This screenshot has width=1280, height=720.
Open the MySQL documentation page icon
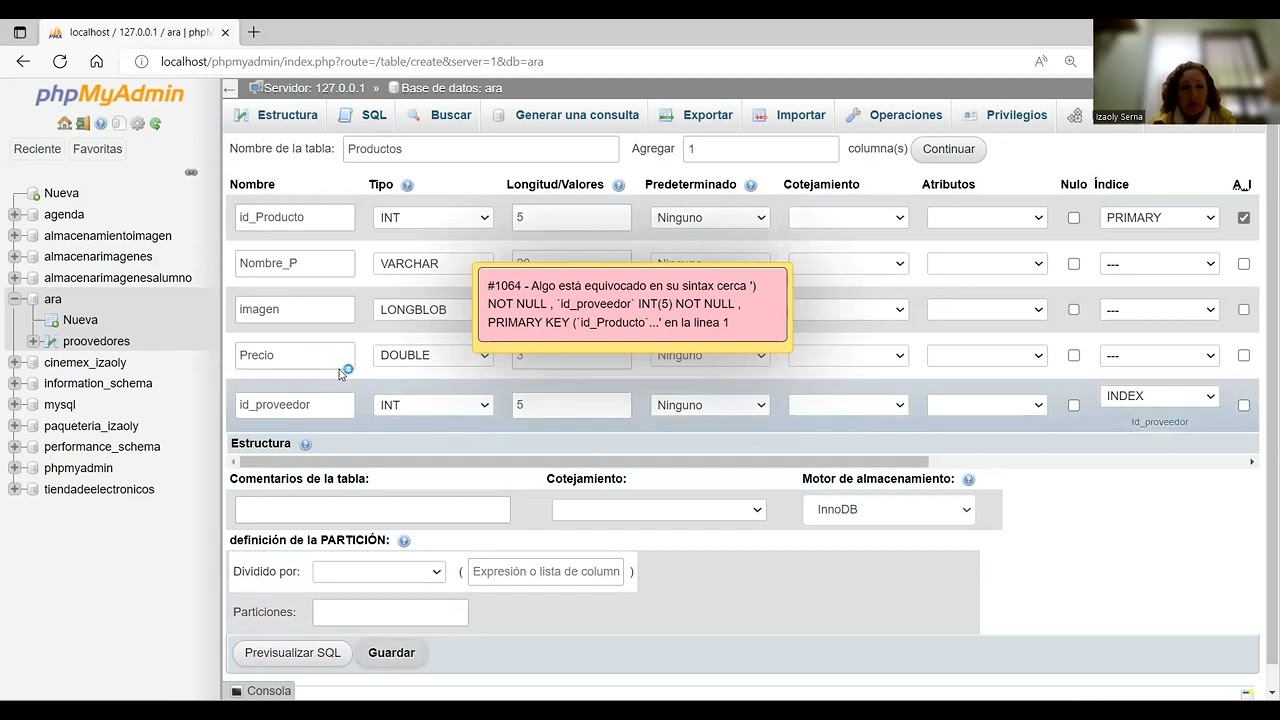(x=119, y=124)
